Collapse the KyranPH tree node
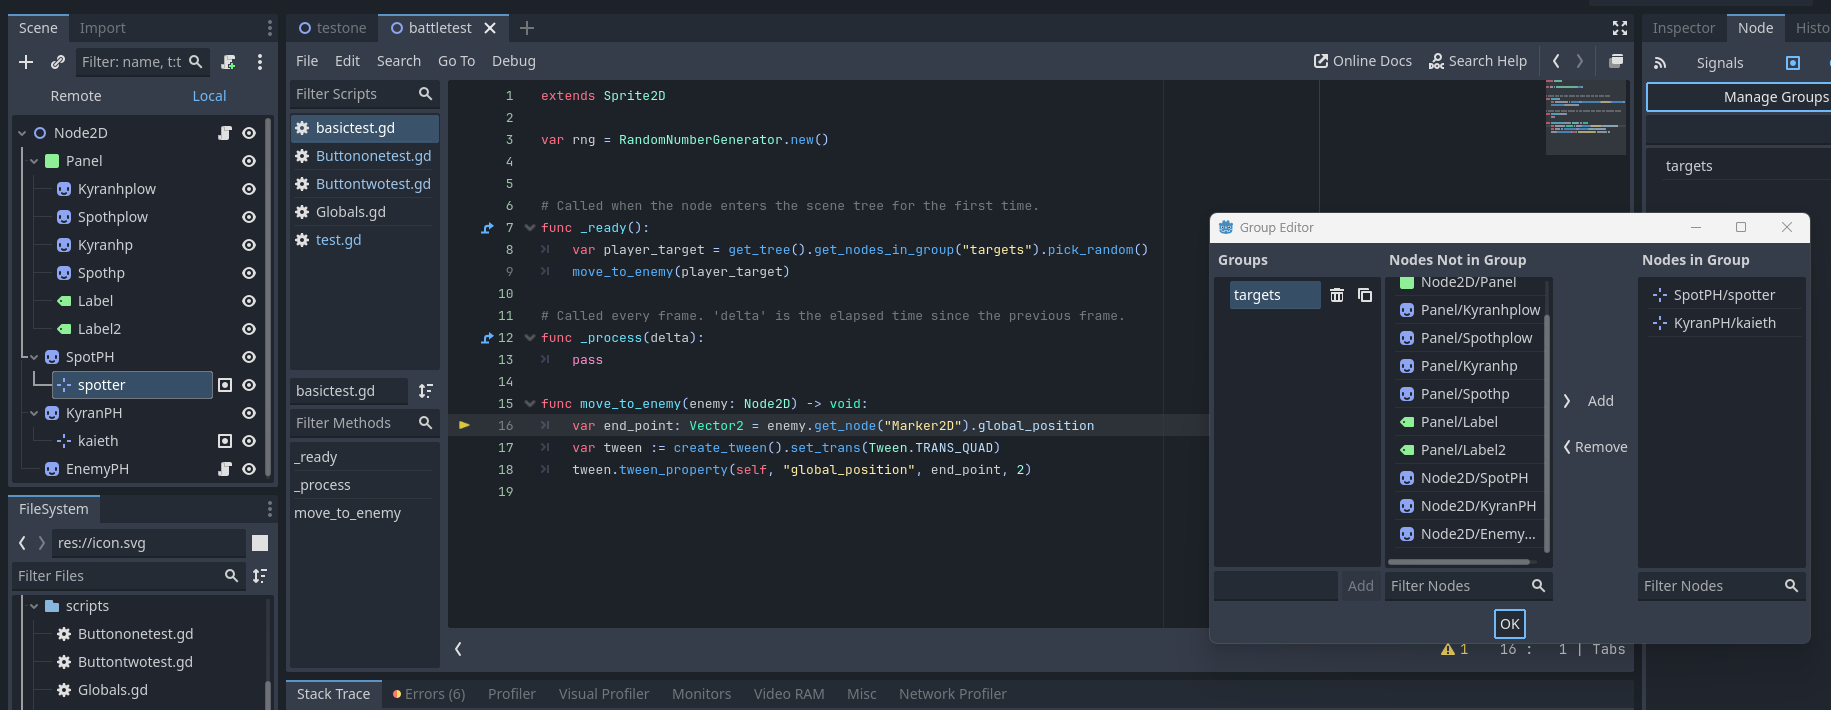1831x710 pixels. [34, 413]
